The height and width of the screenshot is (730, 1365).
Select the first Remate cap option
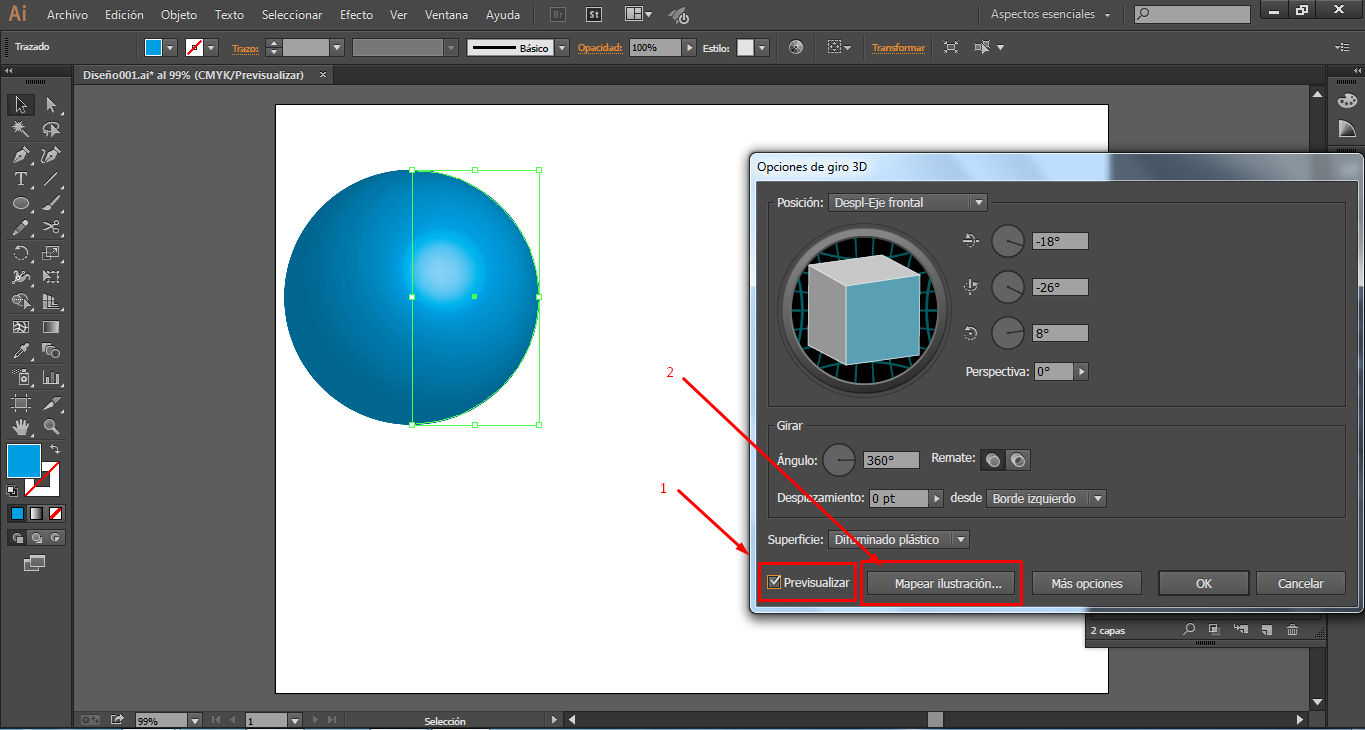993,460
